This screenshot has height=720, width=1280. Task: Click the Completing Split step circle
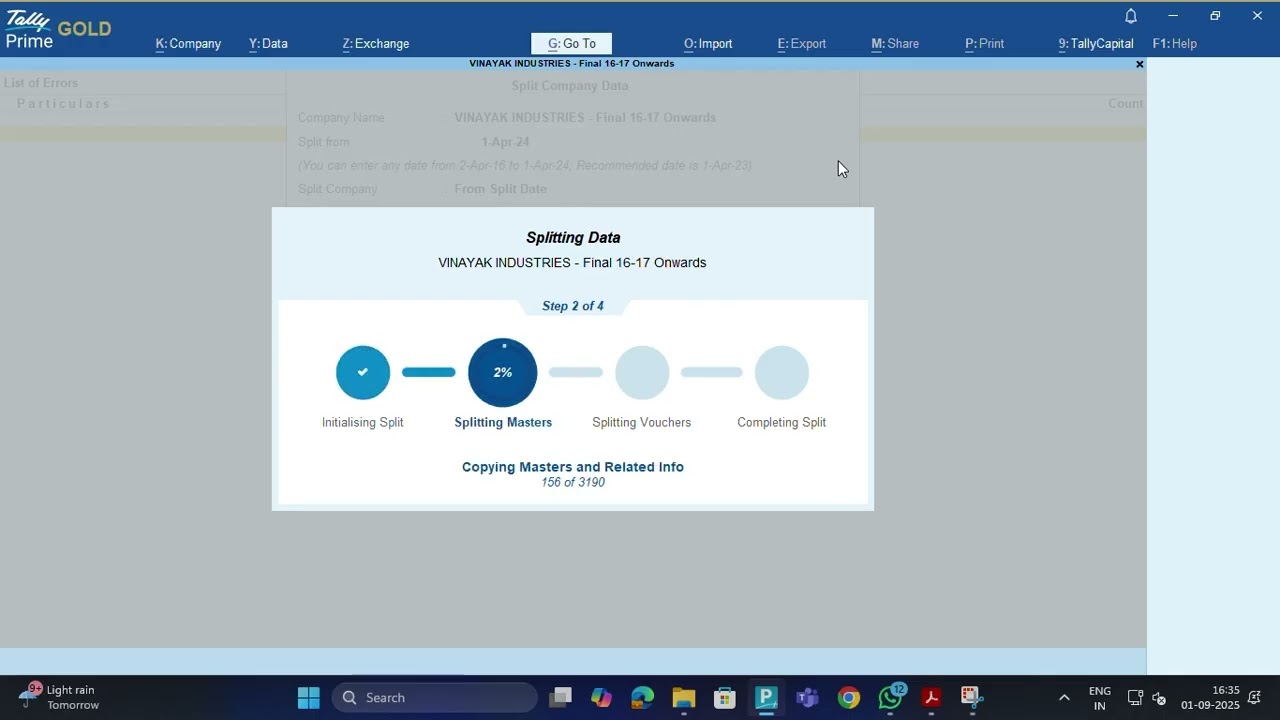pyautogui.click(x=782, y=372)
